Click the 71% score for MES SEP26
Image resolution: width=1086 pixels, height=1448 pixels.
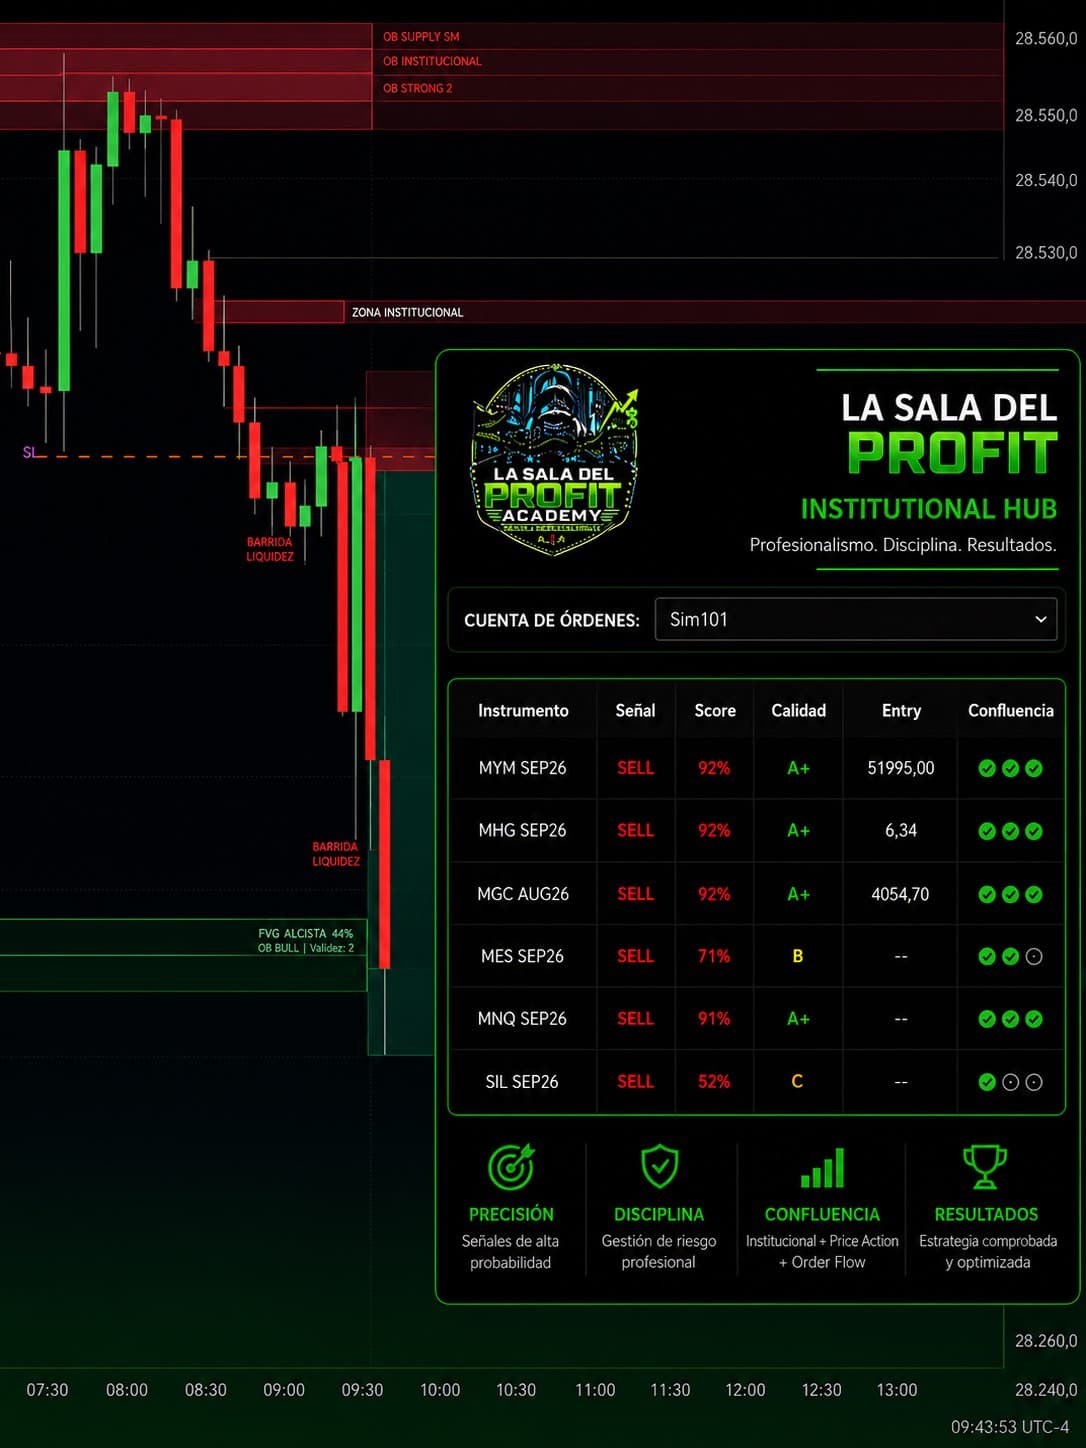click(x=714, y=956)
